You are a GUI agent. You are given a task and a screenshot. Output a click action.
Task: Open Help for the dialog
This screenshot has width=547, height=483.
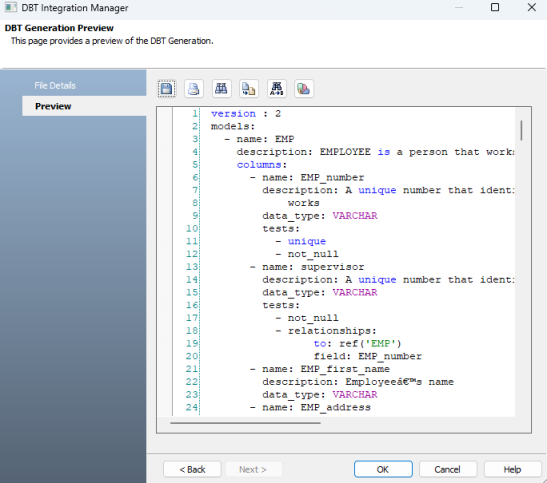(x=512, y=469)
